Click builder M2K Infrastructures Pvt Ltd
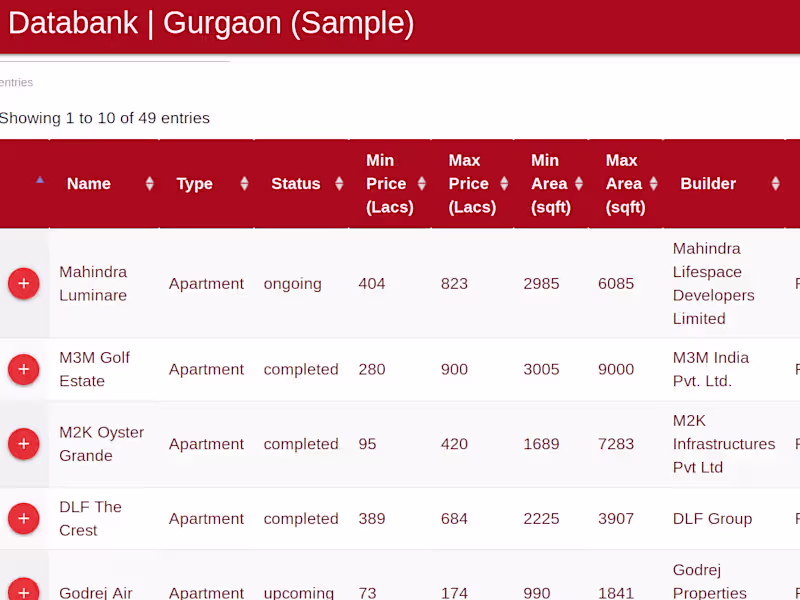 point(723,443)
